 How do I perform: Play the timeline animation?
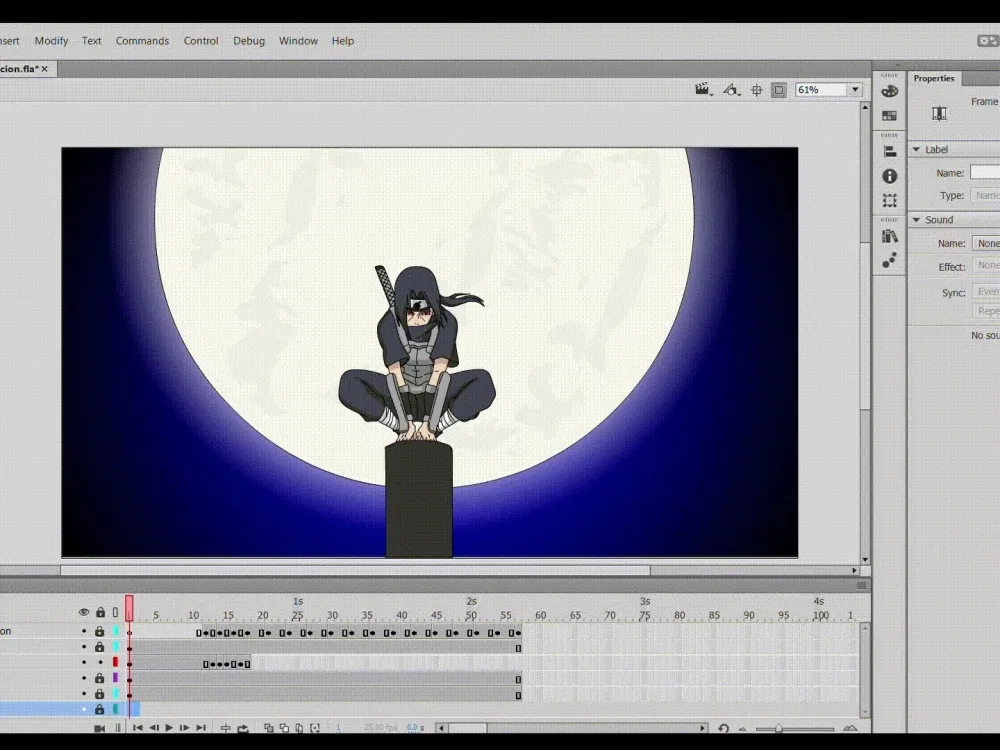(169, 728)
